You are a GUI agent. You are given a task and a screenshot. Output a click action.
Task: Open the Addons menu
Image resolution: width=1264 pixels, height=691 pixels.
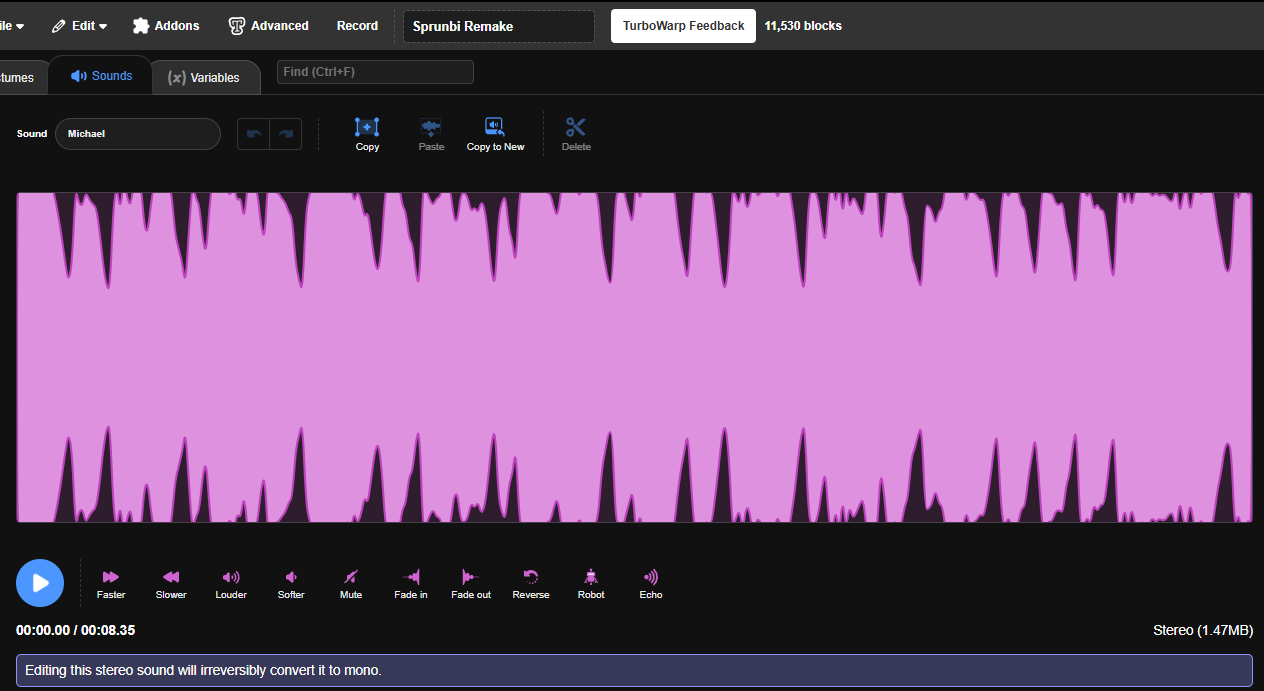point(166,26)
